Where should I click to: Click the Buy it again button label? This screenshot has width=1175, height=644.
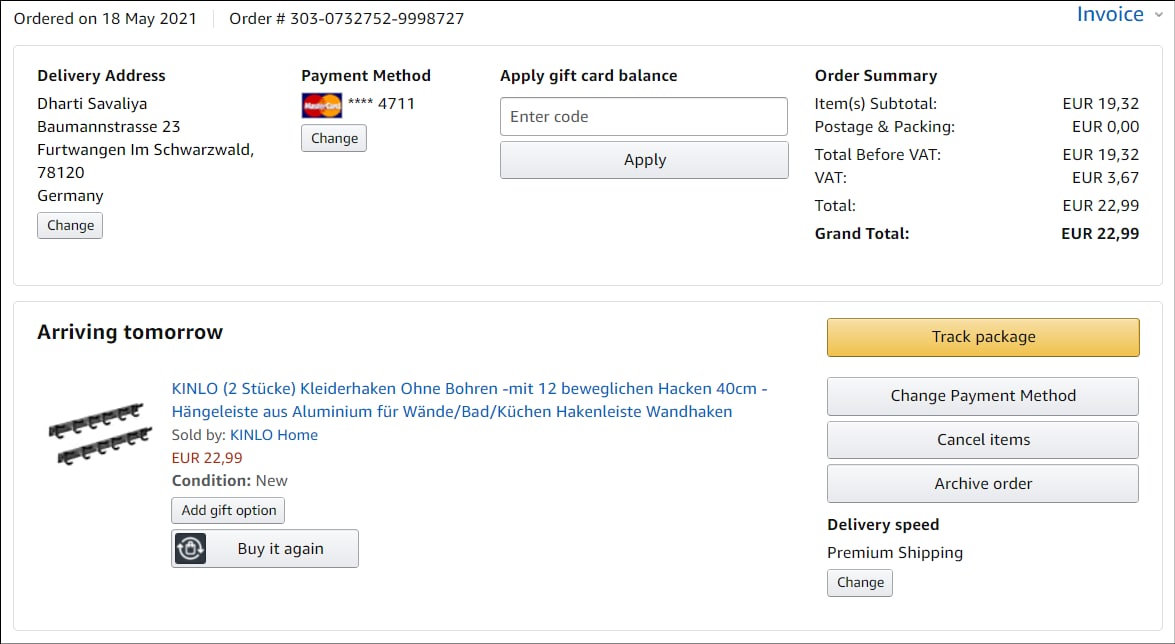click(281, 549)
